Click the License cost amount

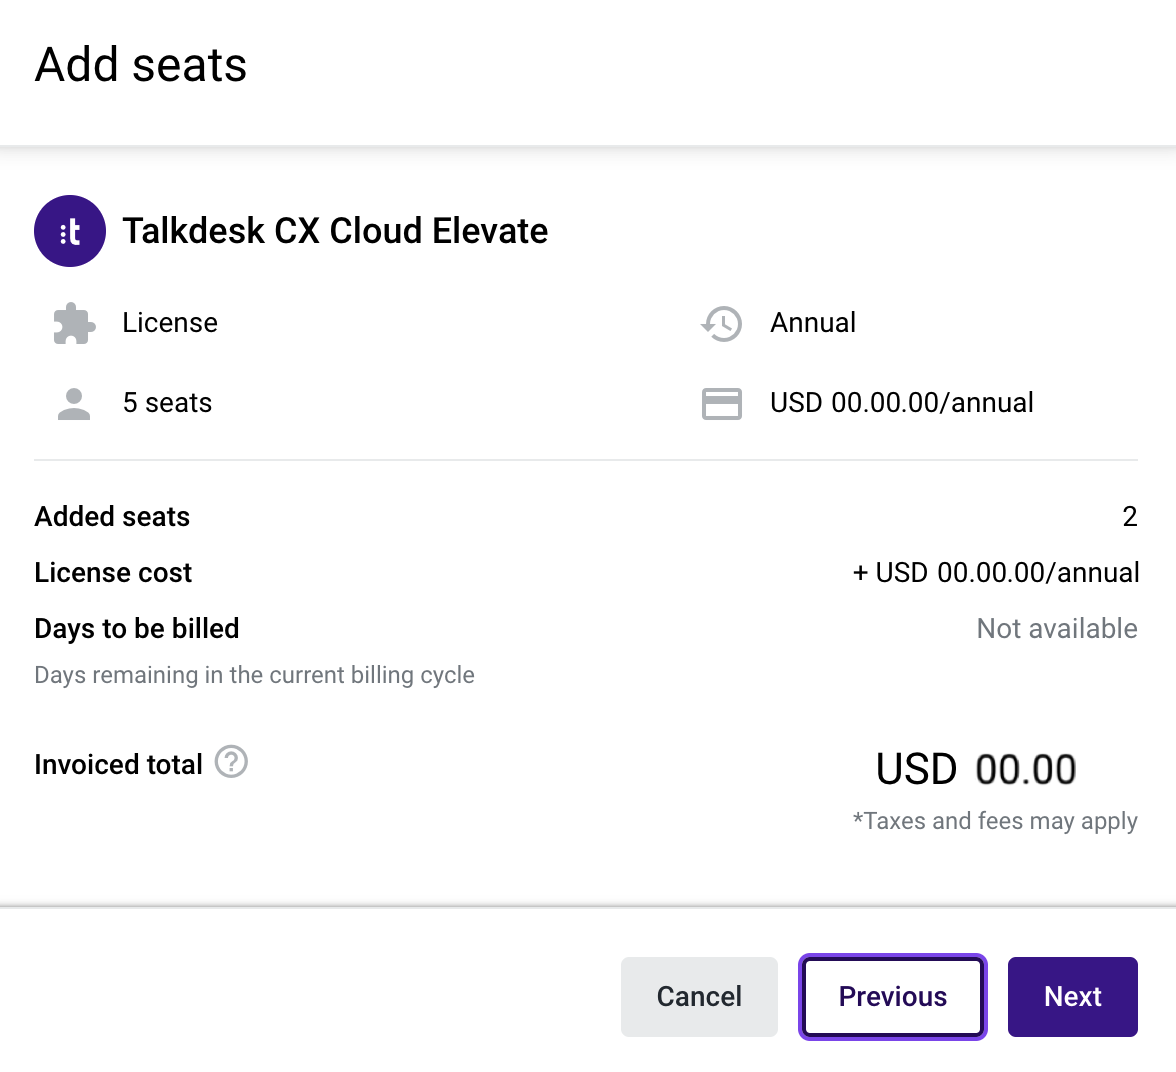coord(995,572)
